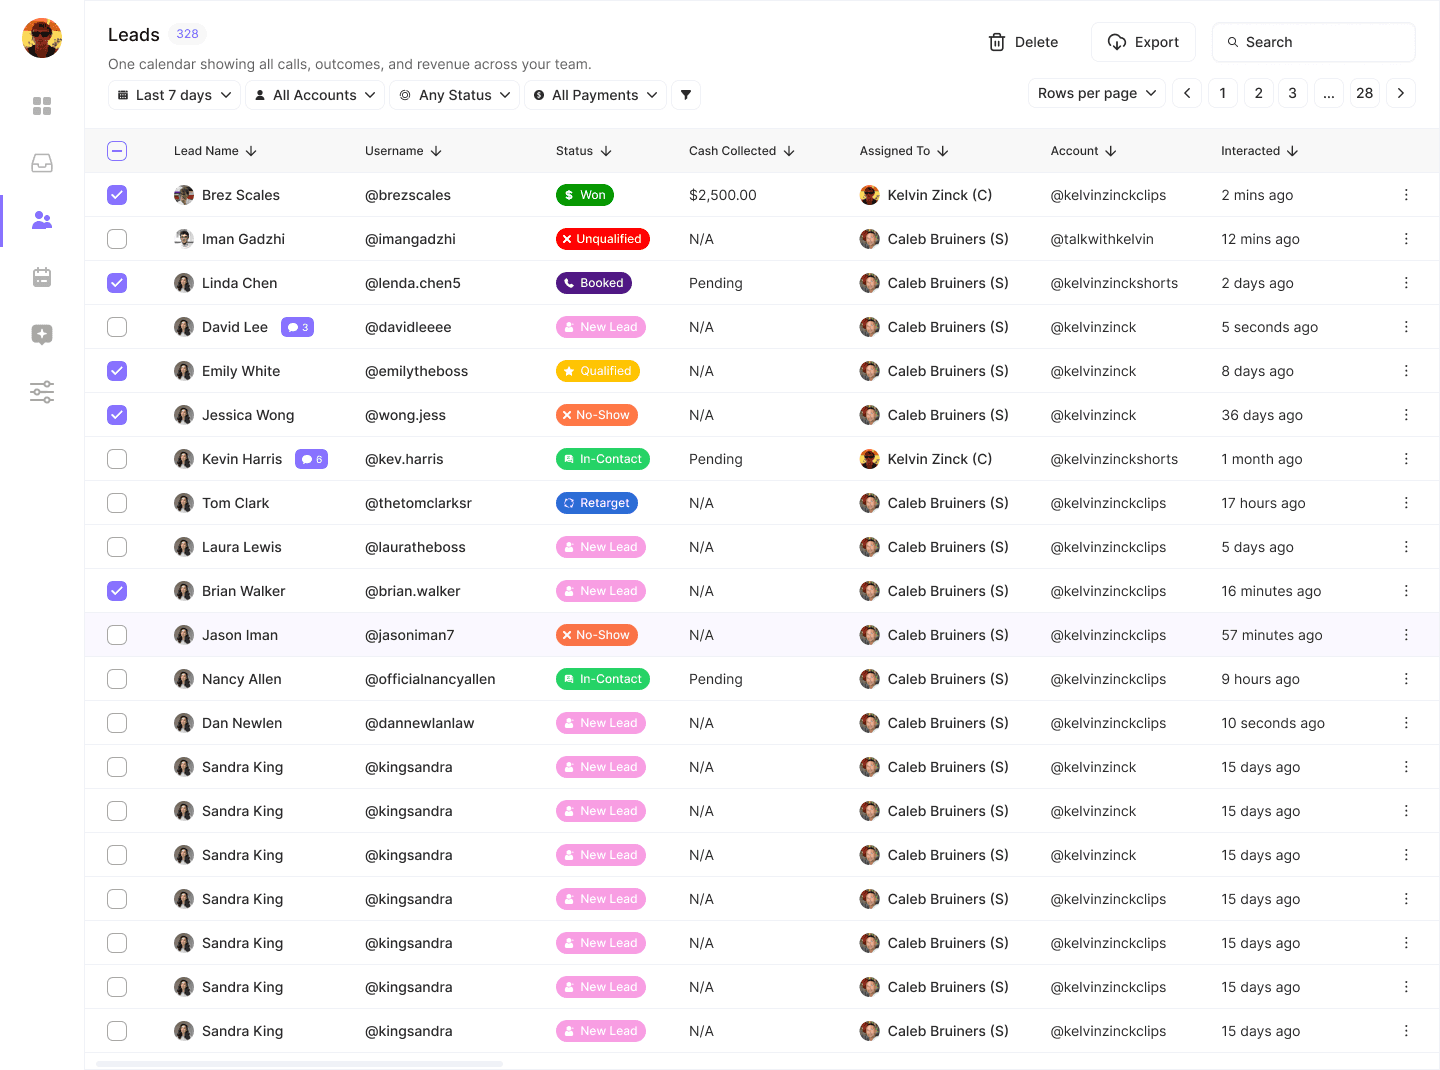Click the Qualified badge for Emily White
1440x1070 pixels.
coord(598,371)
